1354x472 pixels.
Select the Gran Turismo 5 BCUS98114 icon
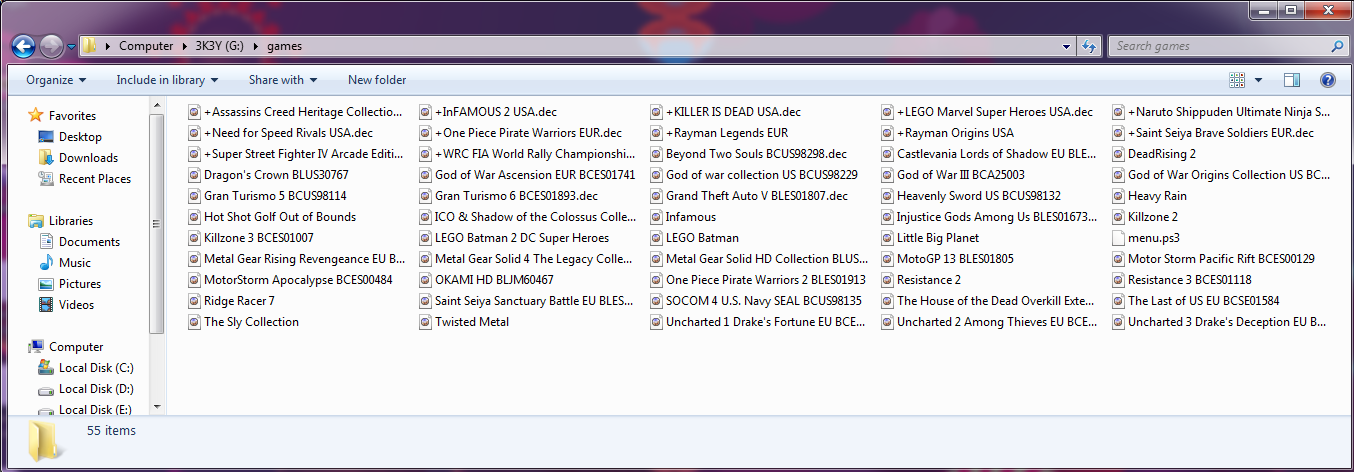(x=194, y=196)
